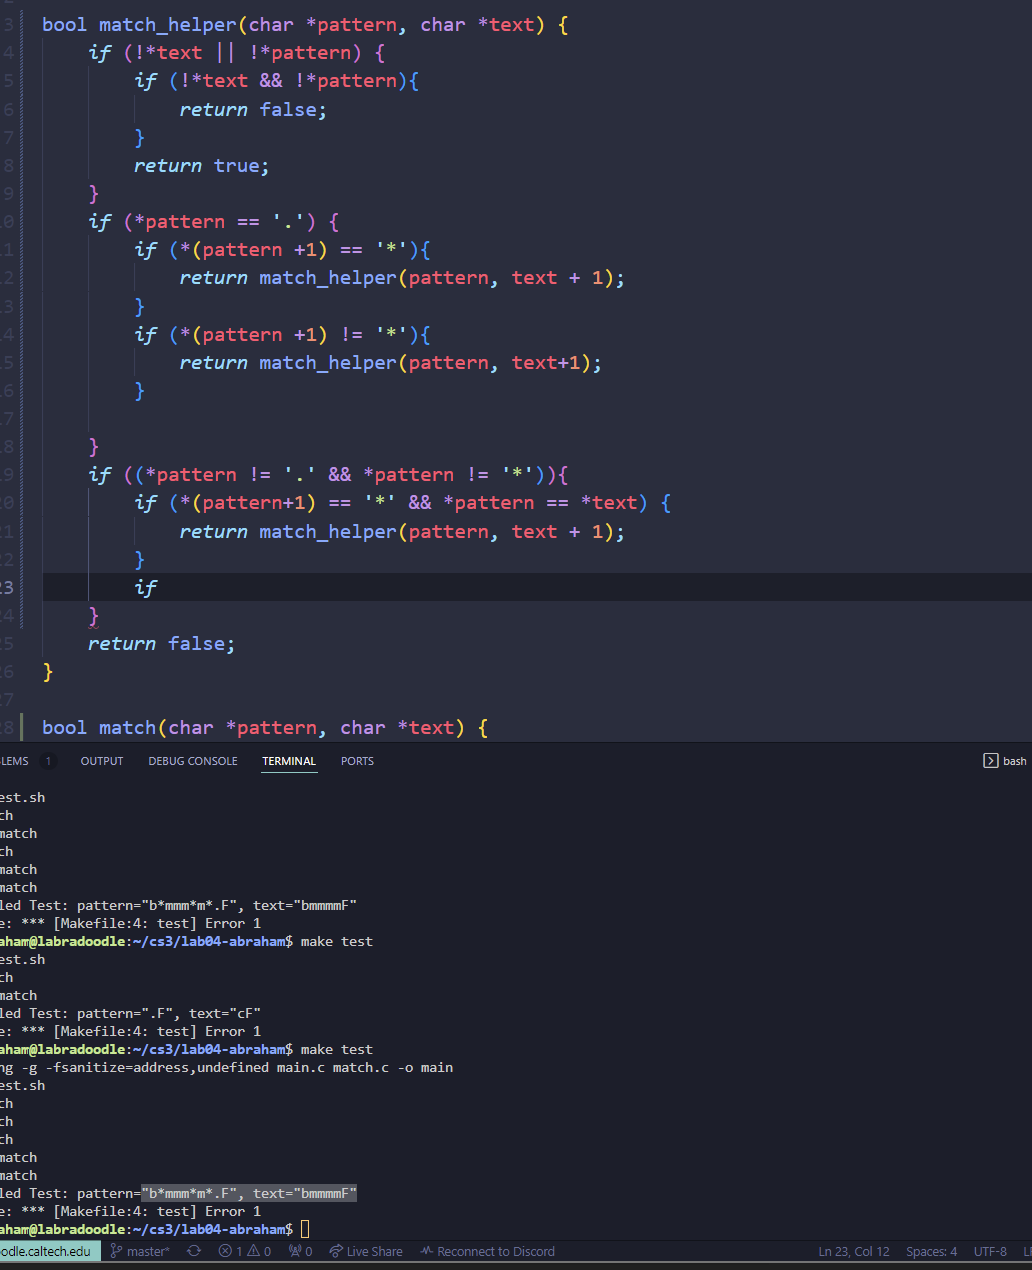
Task: Select the TERMINAL tab
Action: [x=289, y=761]
